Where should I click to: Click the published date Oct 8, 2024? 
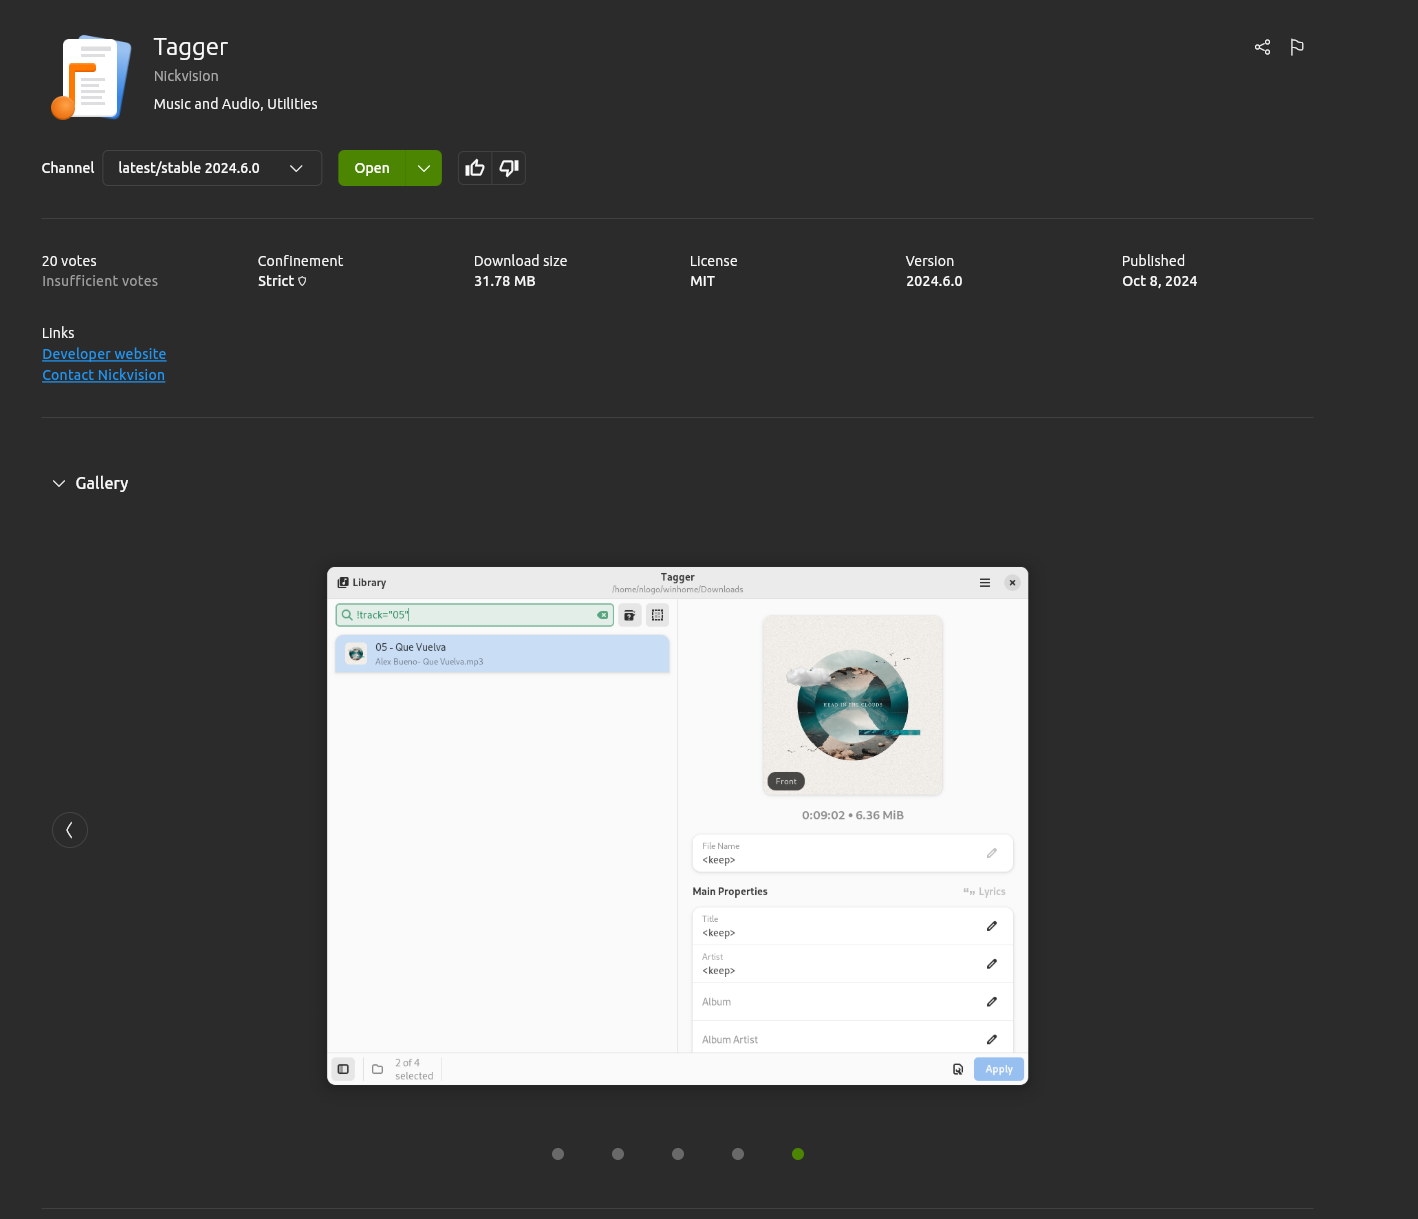coord(1159,281)
